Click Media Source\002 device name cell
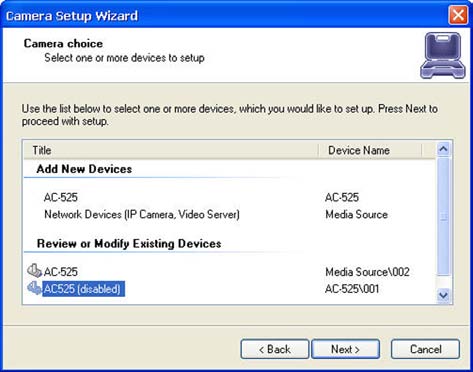The height and width of the screenshot is (372, 473). click(367, 272)
